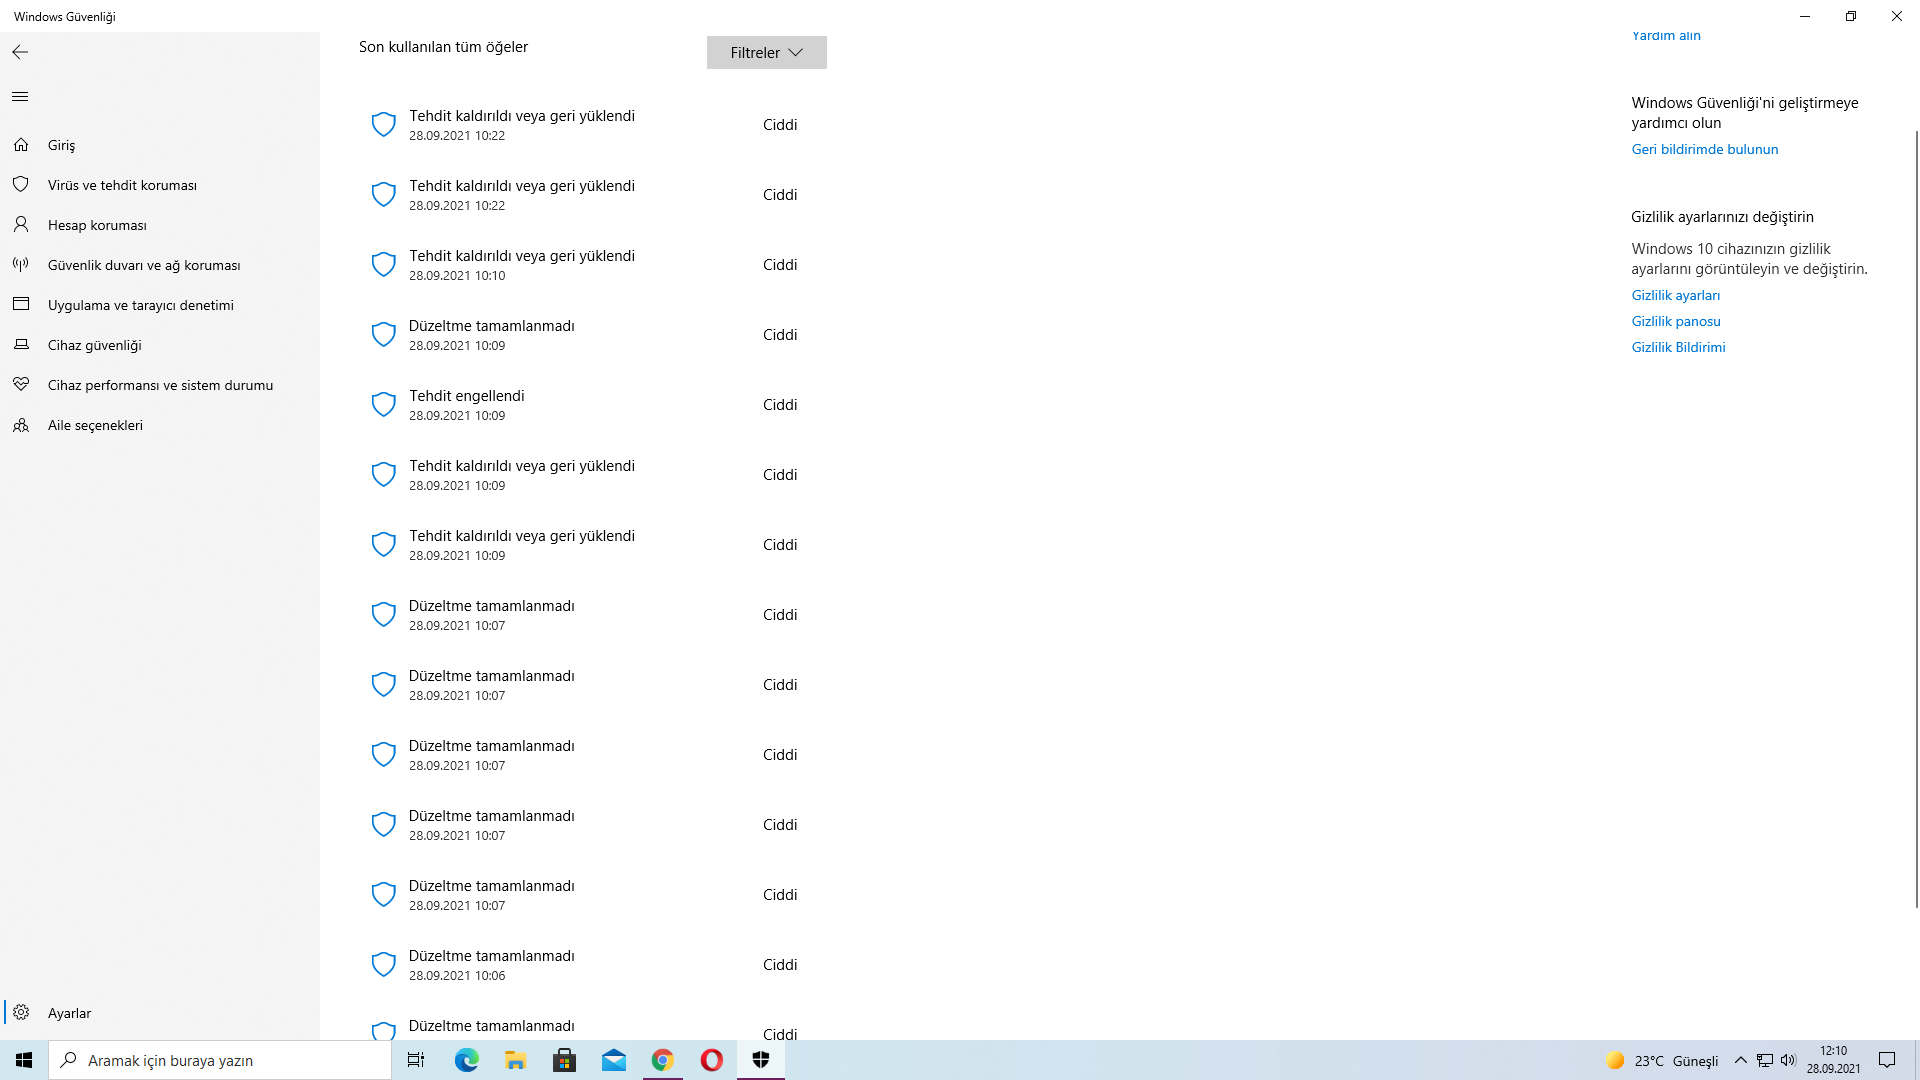Click the back arrow icon
This screenshot has height=1080, width=1920.
coord(20,52)
